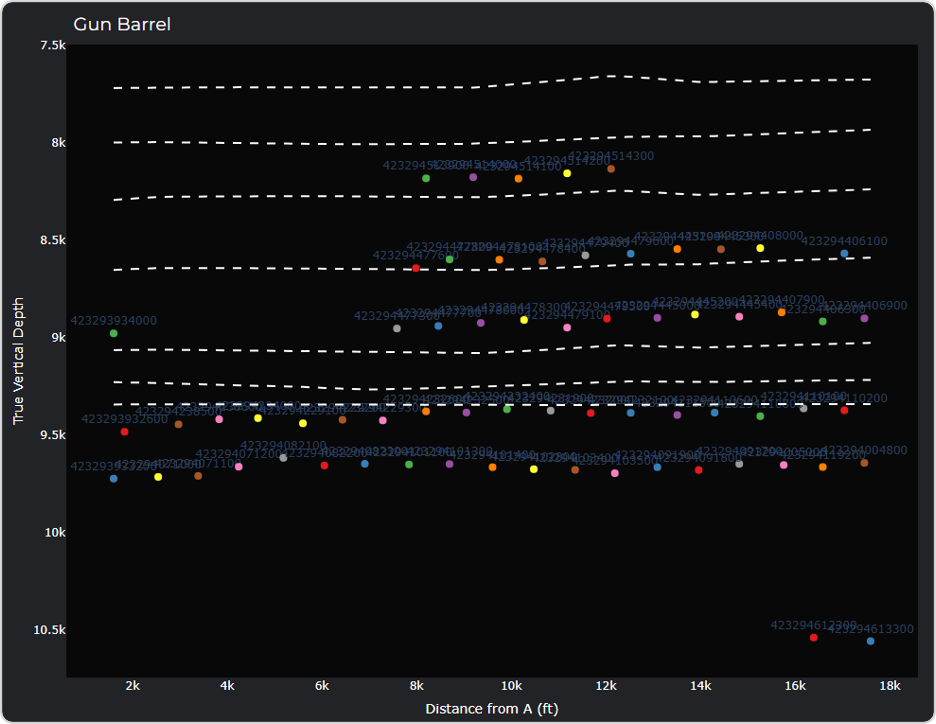
Task: Select blue well point 423294406100
Action: 844,254
